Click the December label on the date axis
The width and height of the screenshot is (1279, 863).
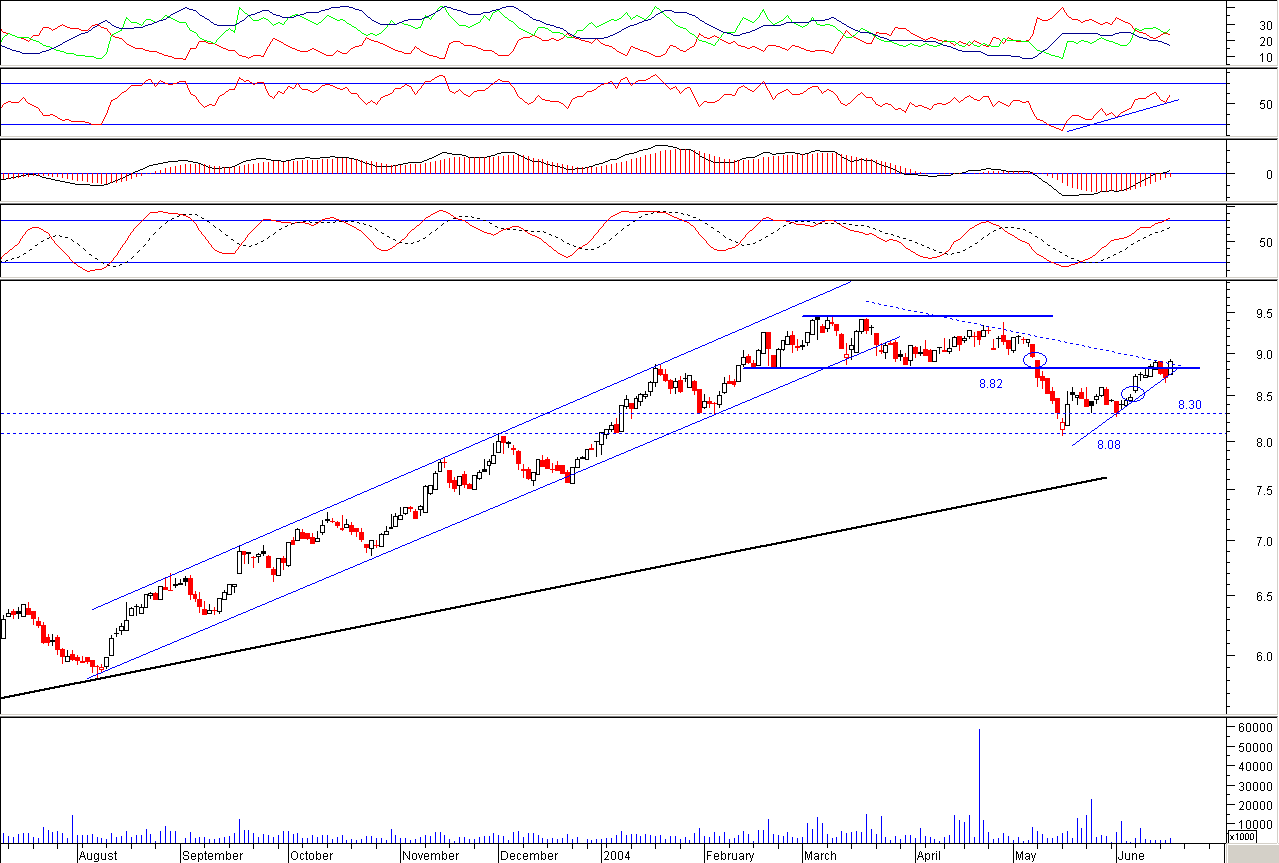click(529, 856)
